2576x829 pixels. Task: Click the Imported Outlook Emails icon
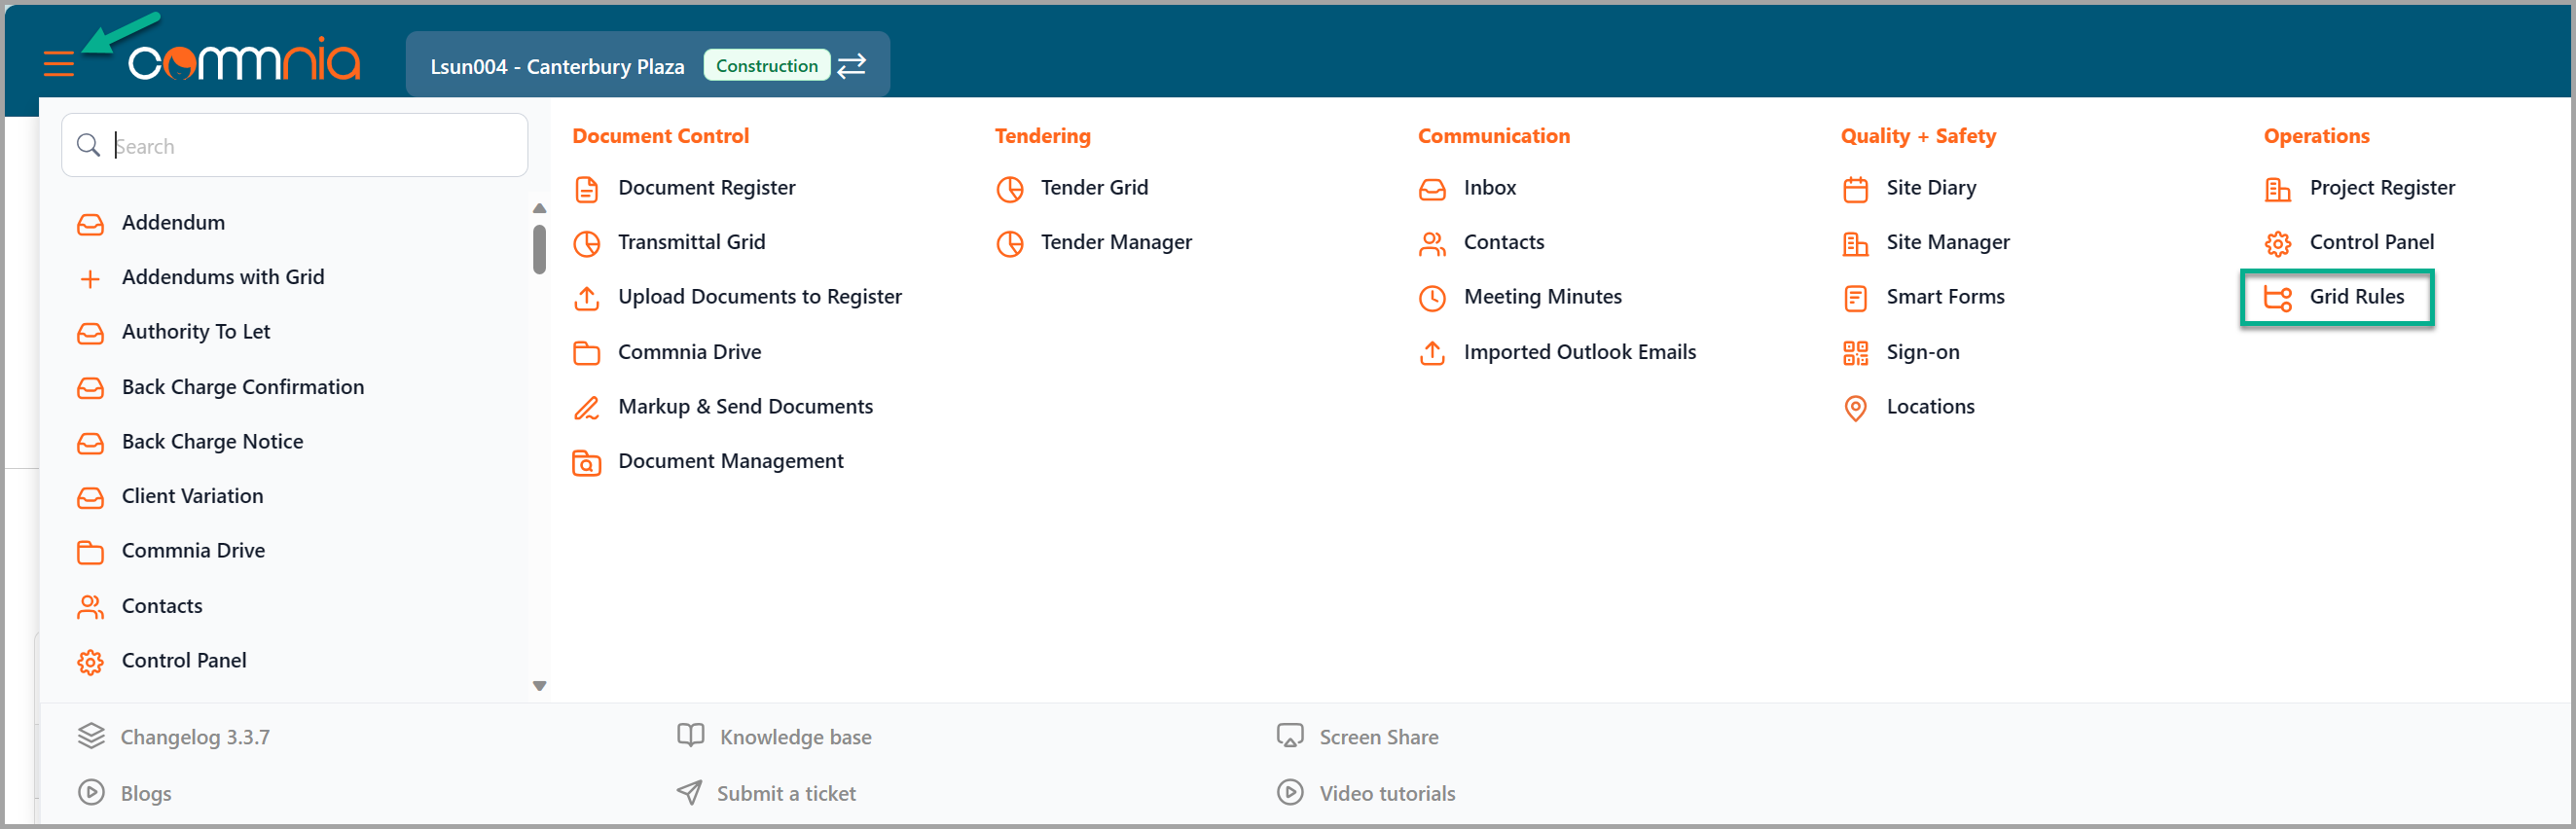1432,353
